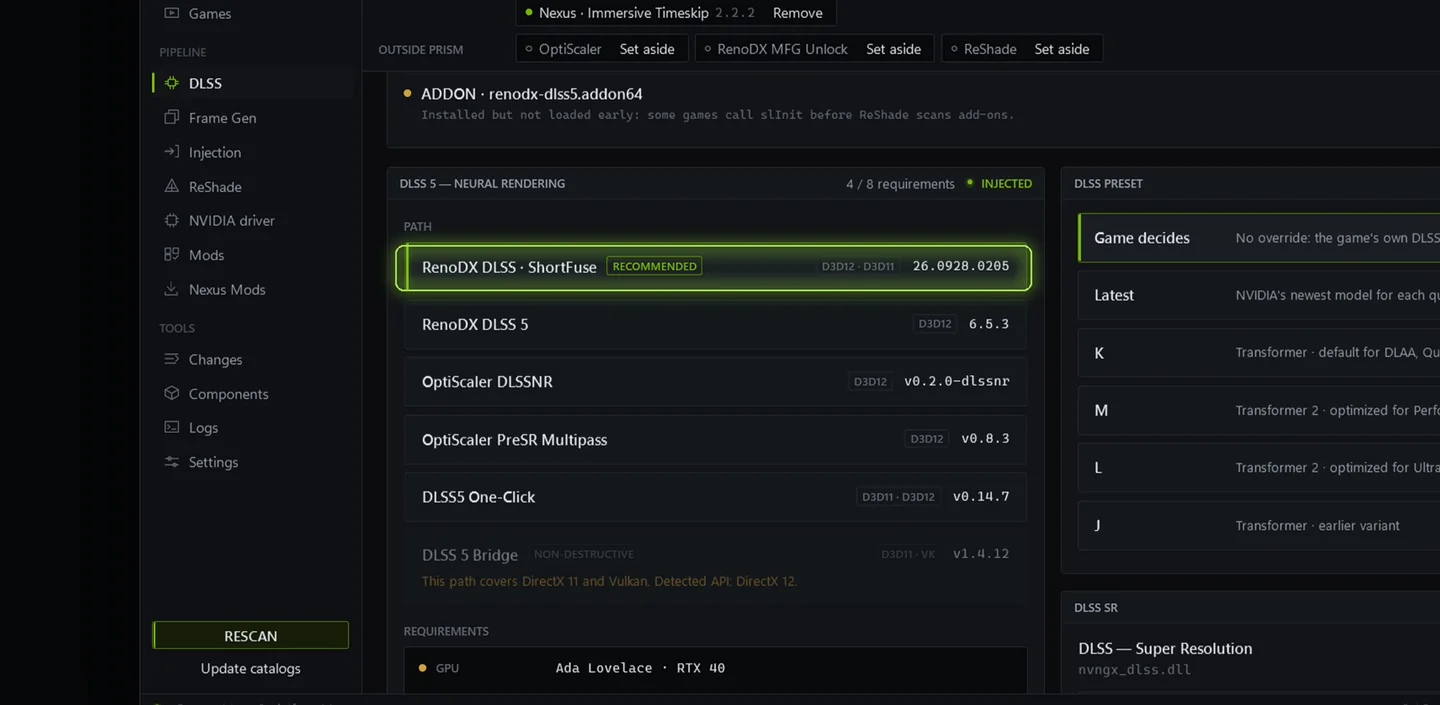
Task: Click the RESCAN button
Action: [x=250, y=636]
